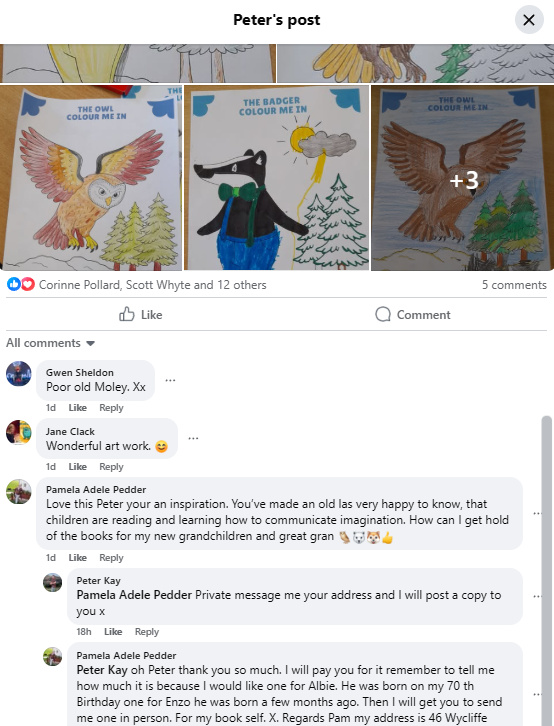
Task: Open the badger colouring photo
Action: click(x=277, y=177)
